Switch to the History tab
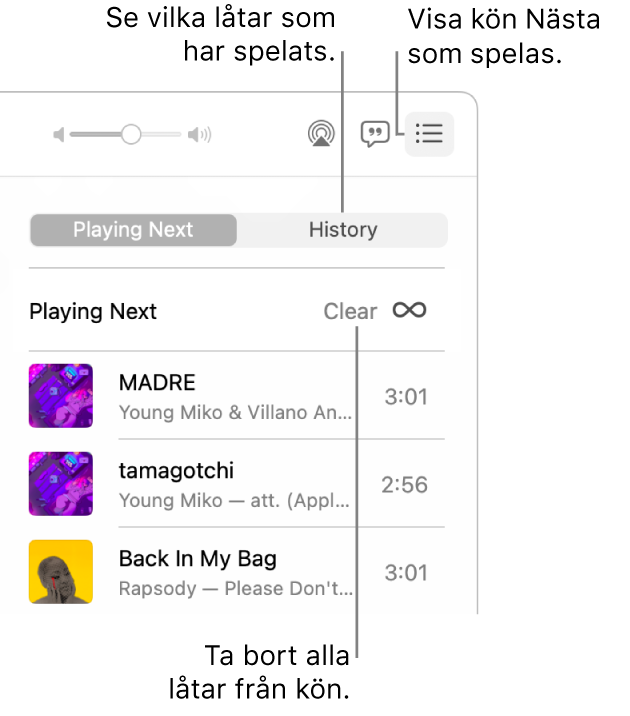 click(x=342, y=230)
